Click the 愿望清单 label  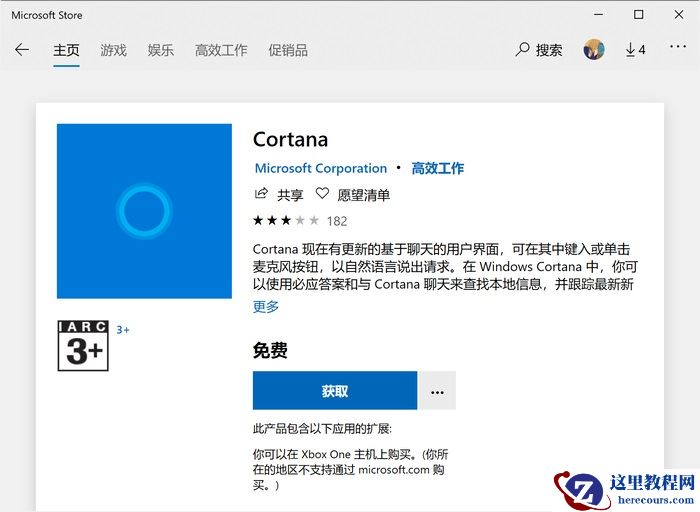[364, 195]
